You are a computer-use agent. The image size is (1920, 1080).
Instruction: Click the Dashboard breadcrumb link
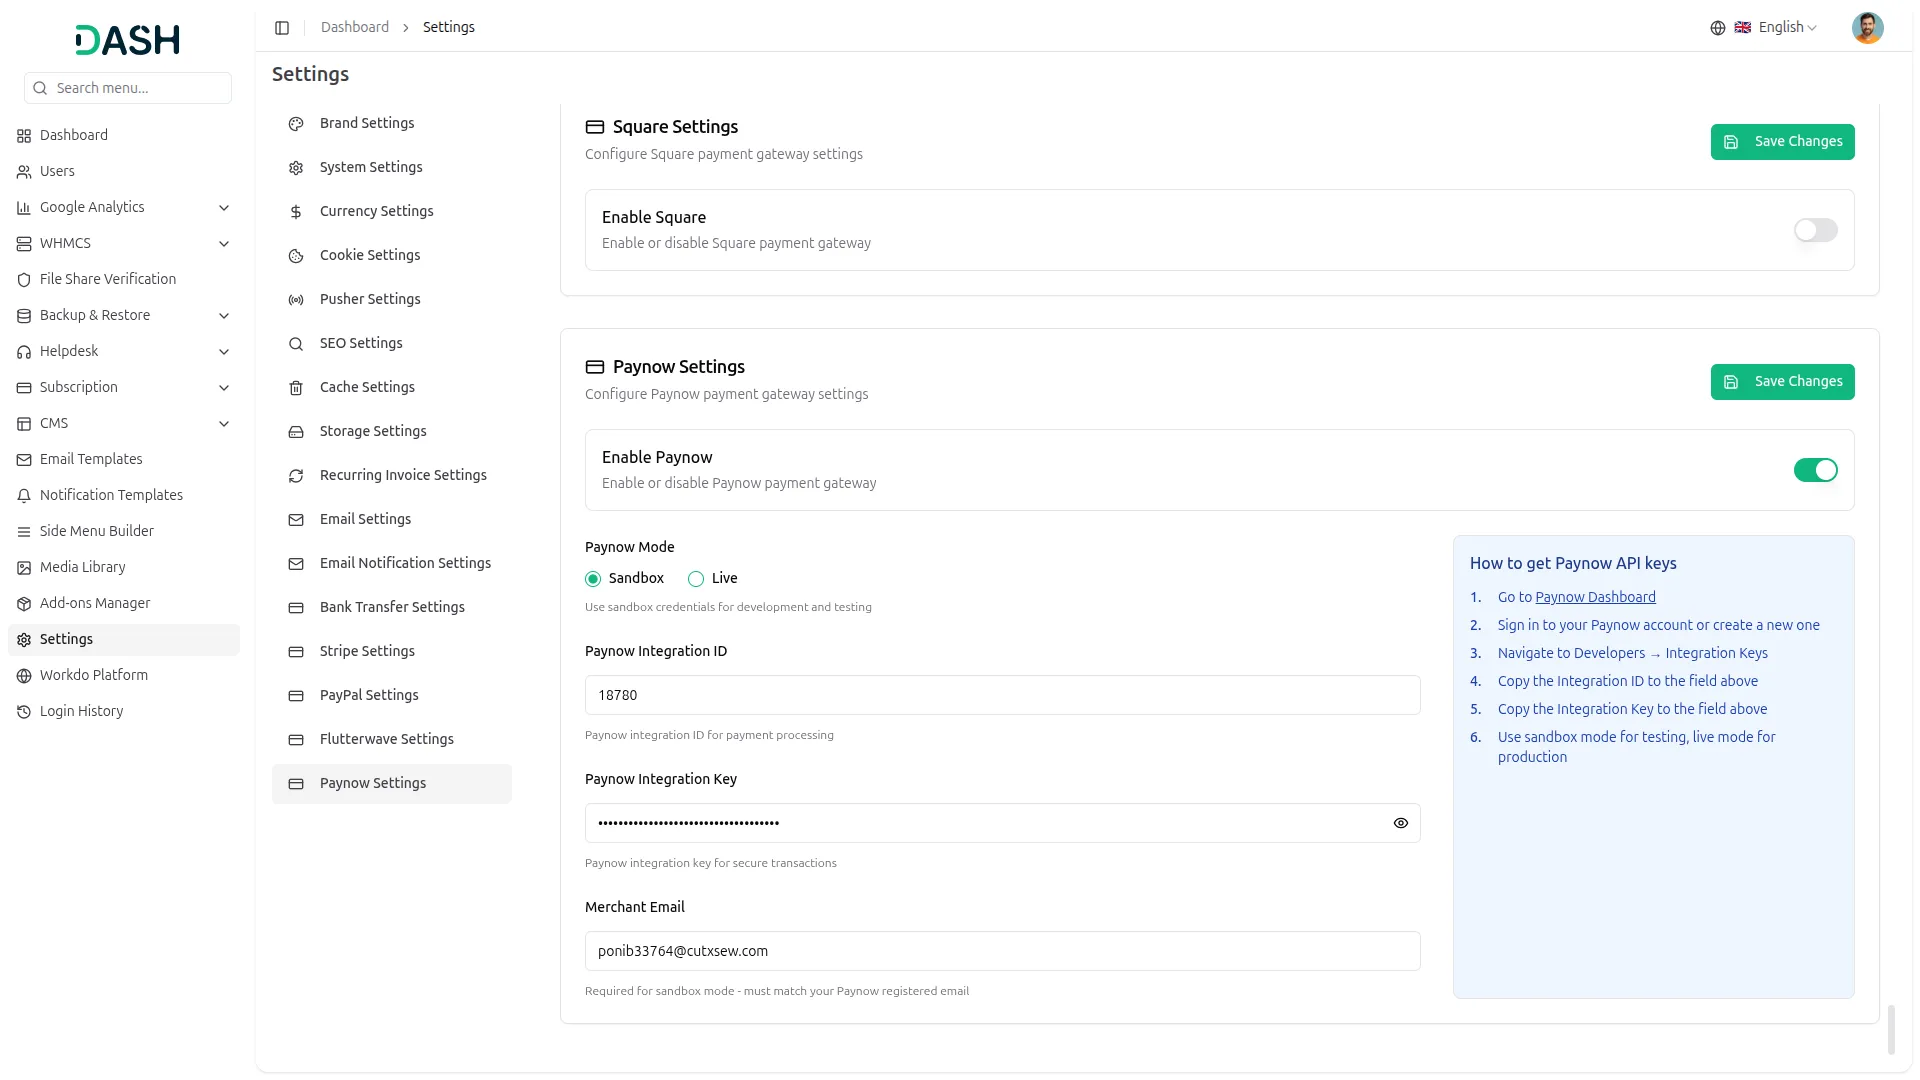pyautogui.click(x=355, y=27)
